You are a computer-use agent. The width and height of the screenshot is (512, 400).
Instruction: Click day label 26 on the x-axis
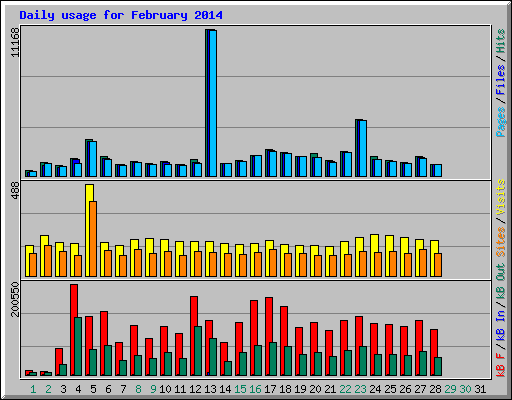pos(405,389)
